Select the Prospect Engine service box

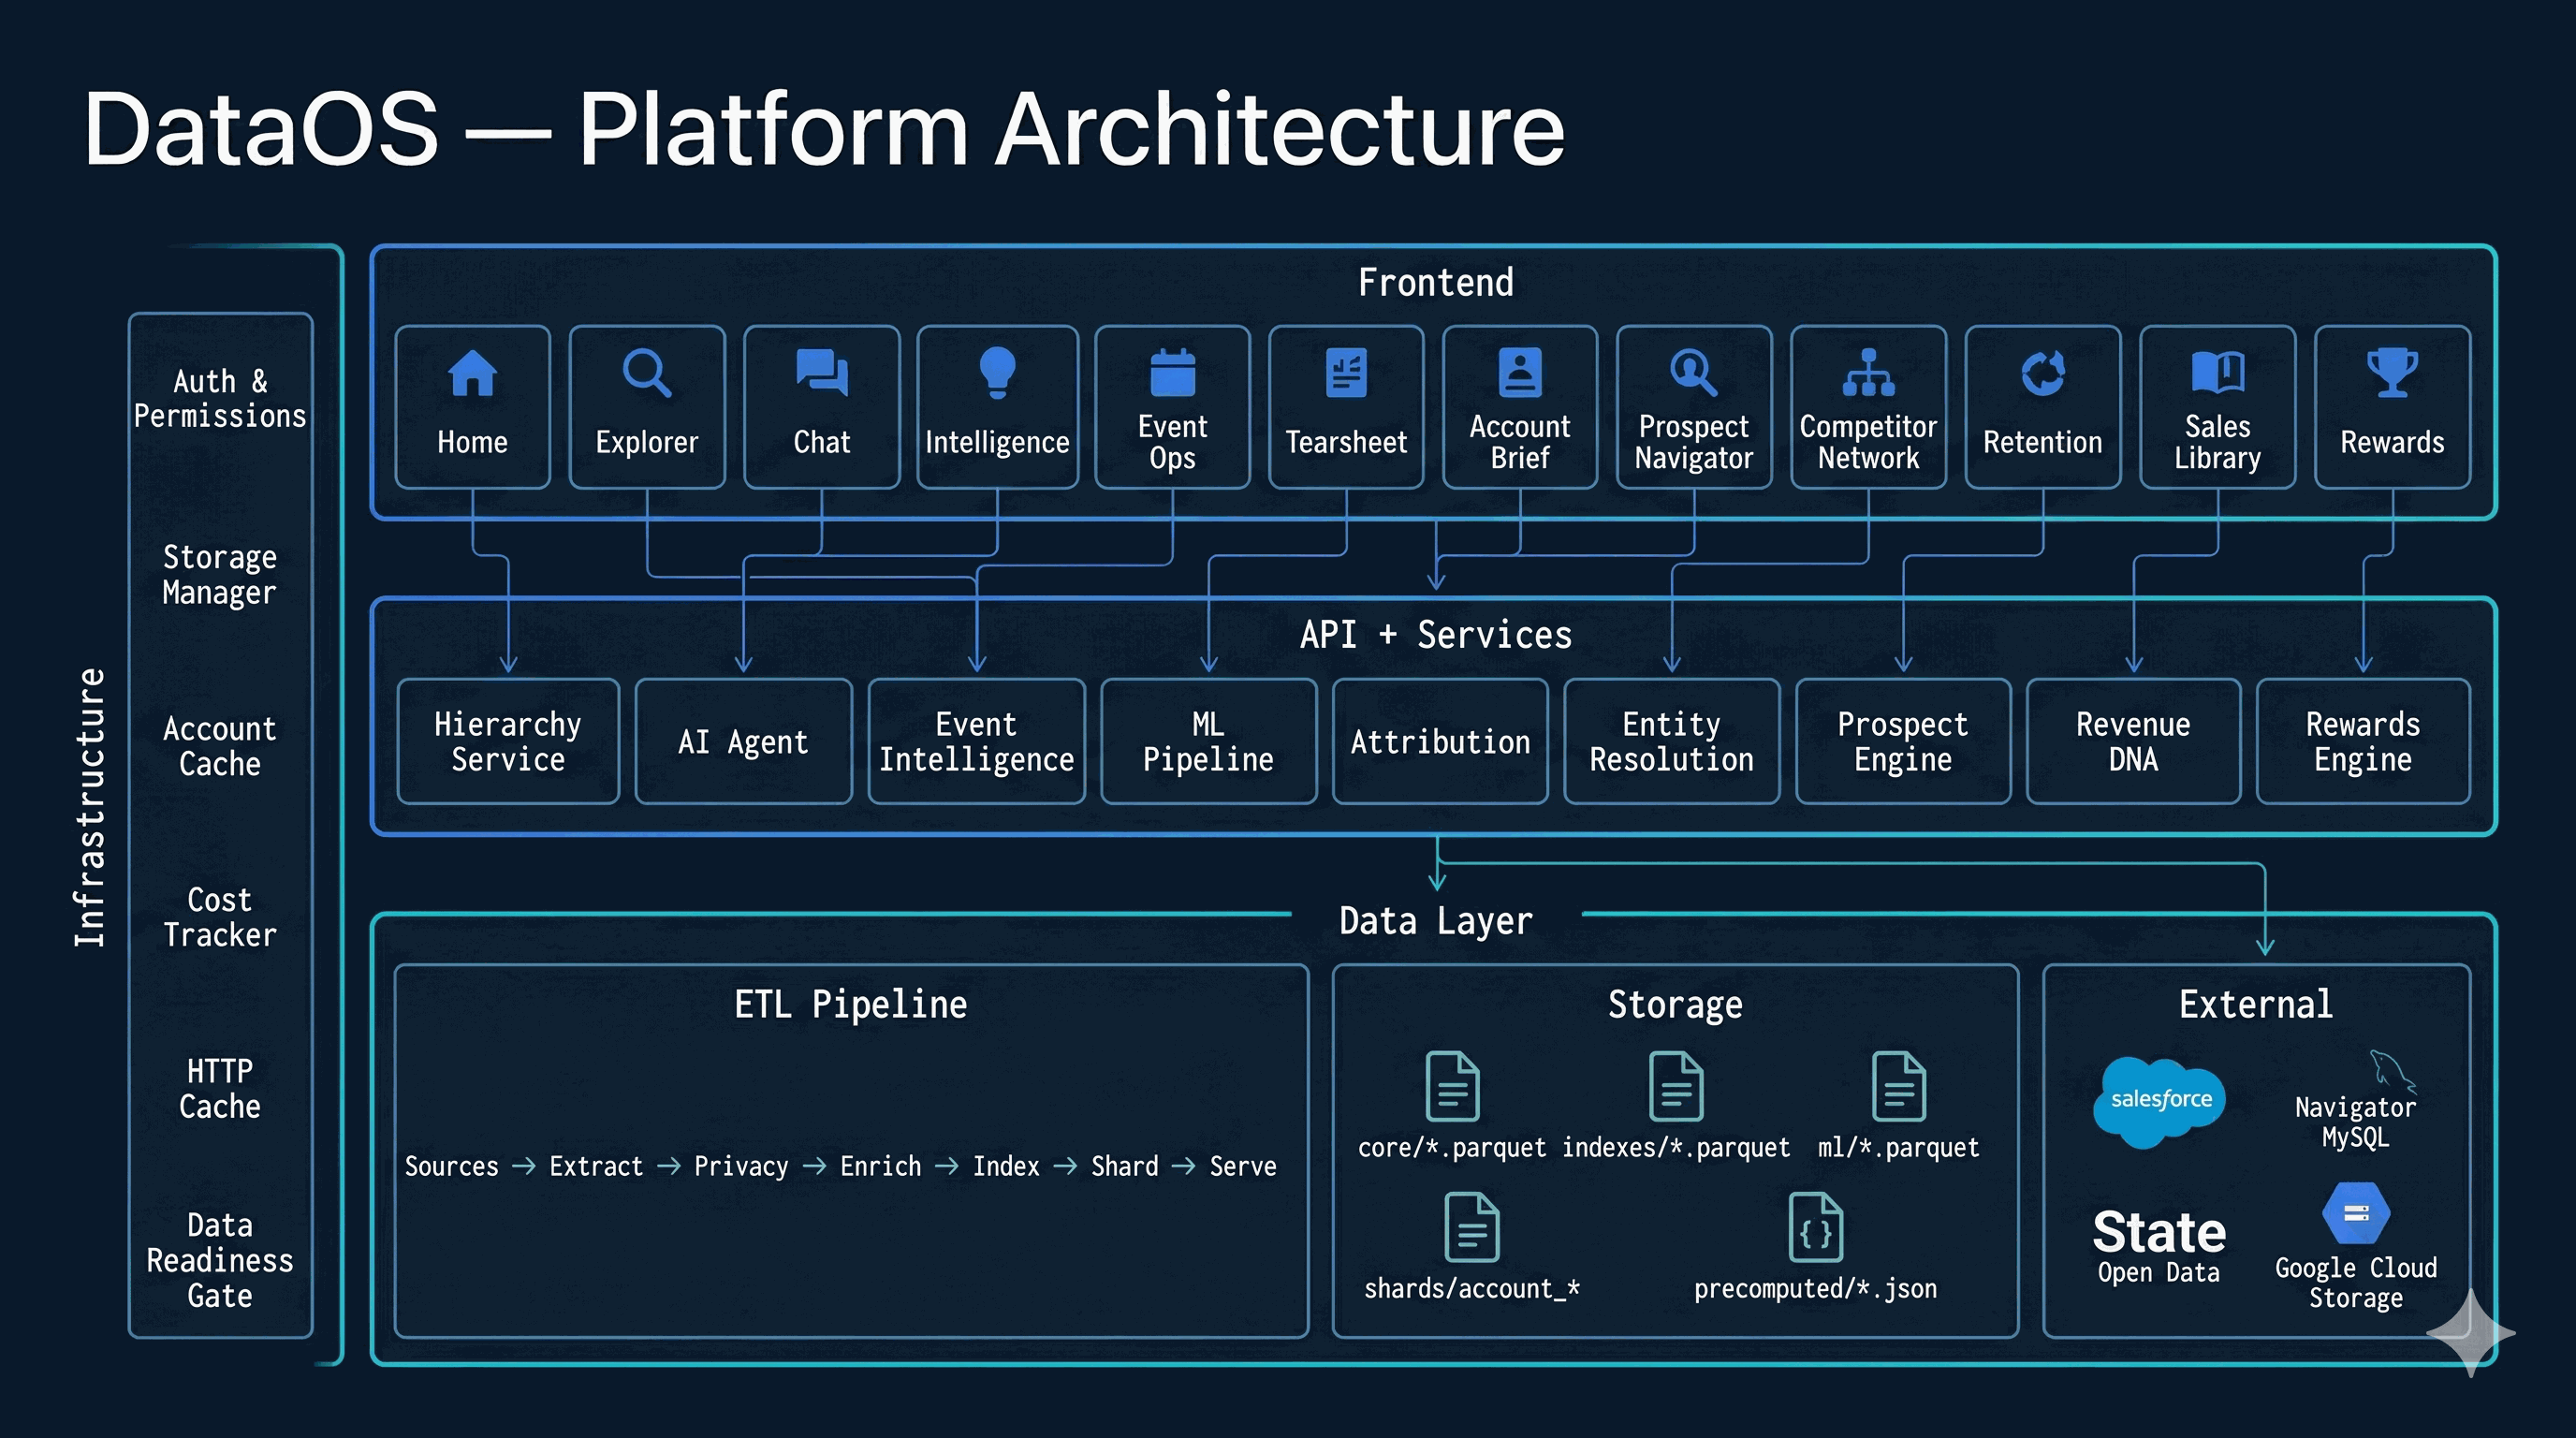pos(1903,741)
